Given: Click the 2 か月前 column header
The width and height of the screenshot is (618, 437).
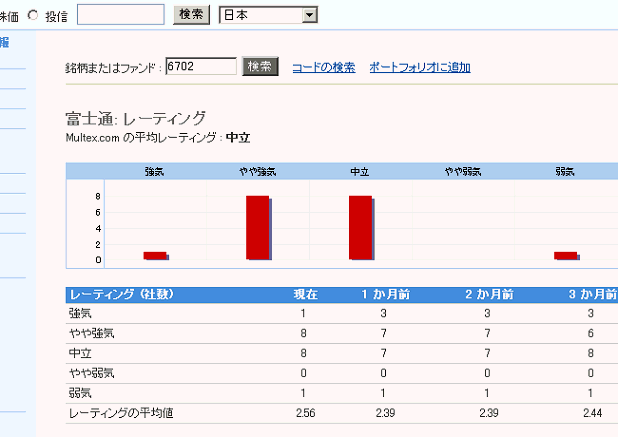Looking at the screenshot, I should coord(490,294).
